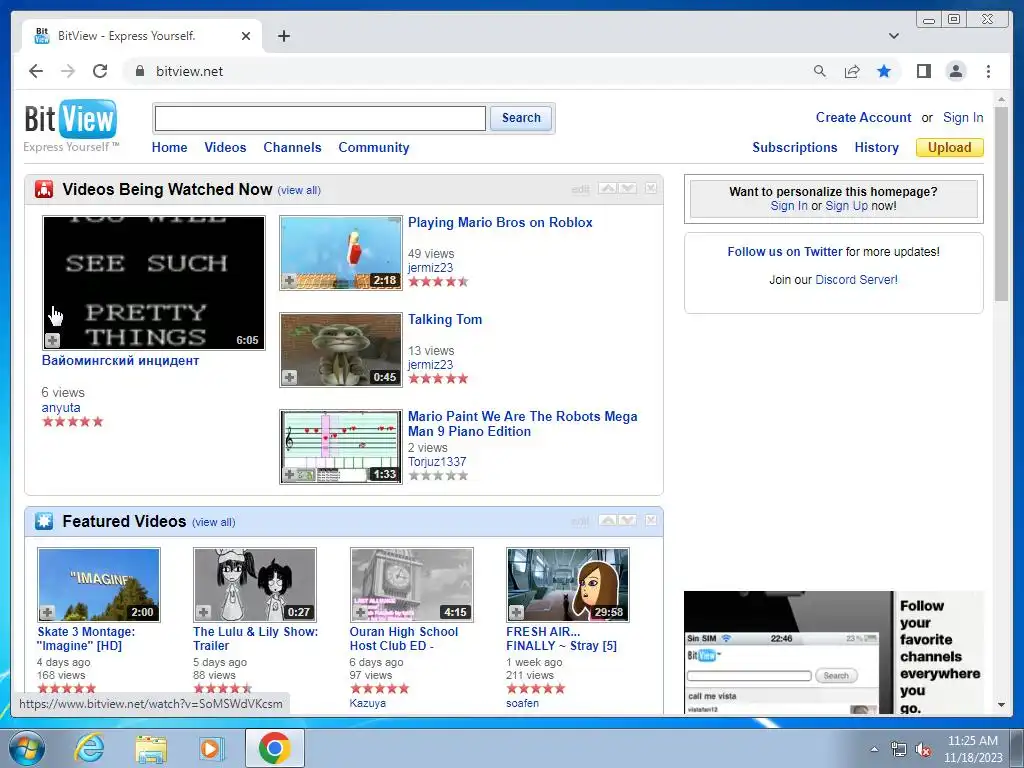Move Featured Videos module up
The height and width of the screenshot is (768, 1024).
click(x=607, y=520)
